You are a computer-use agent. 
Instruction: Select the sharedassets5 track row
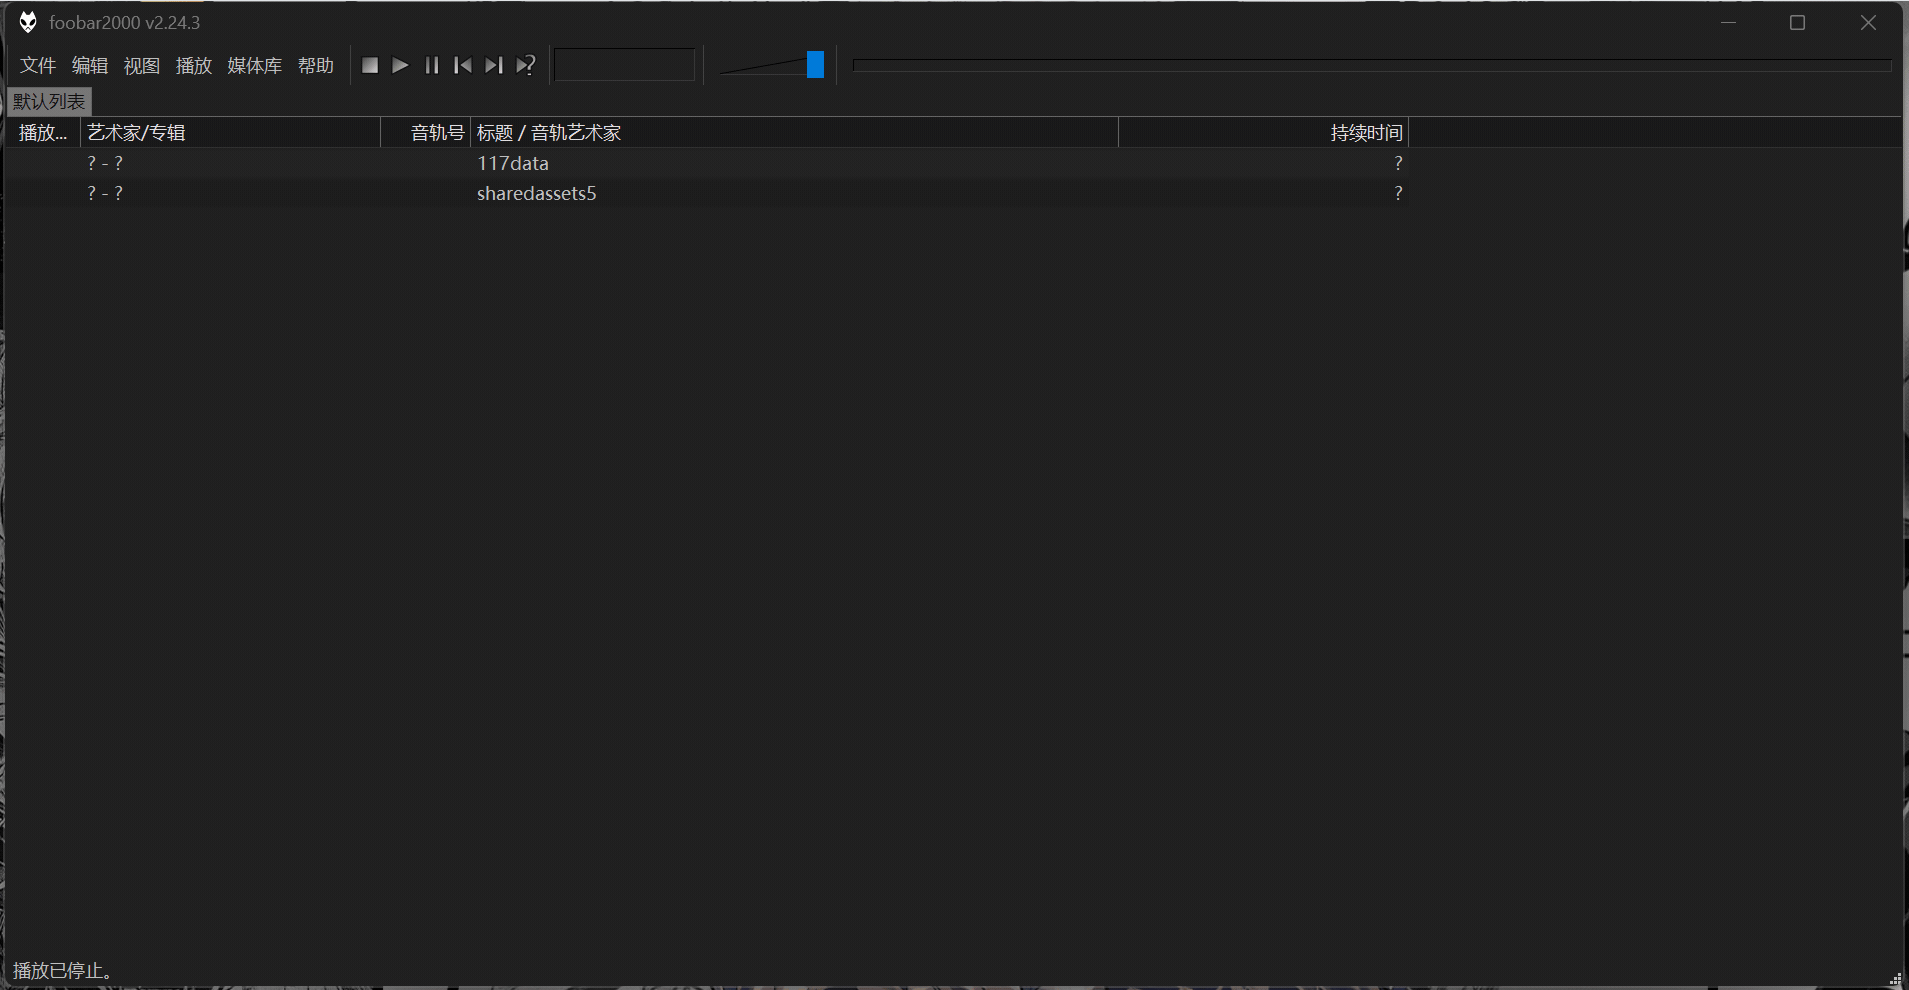pos(707,193)
